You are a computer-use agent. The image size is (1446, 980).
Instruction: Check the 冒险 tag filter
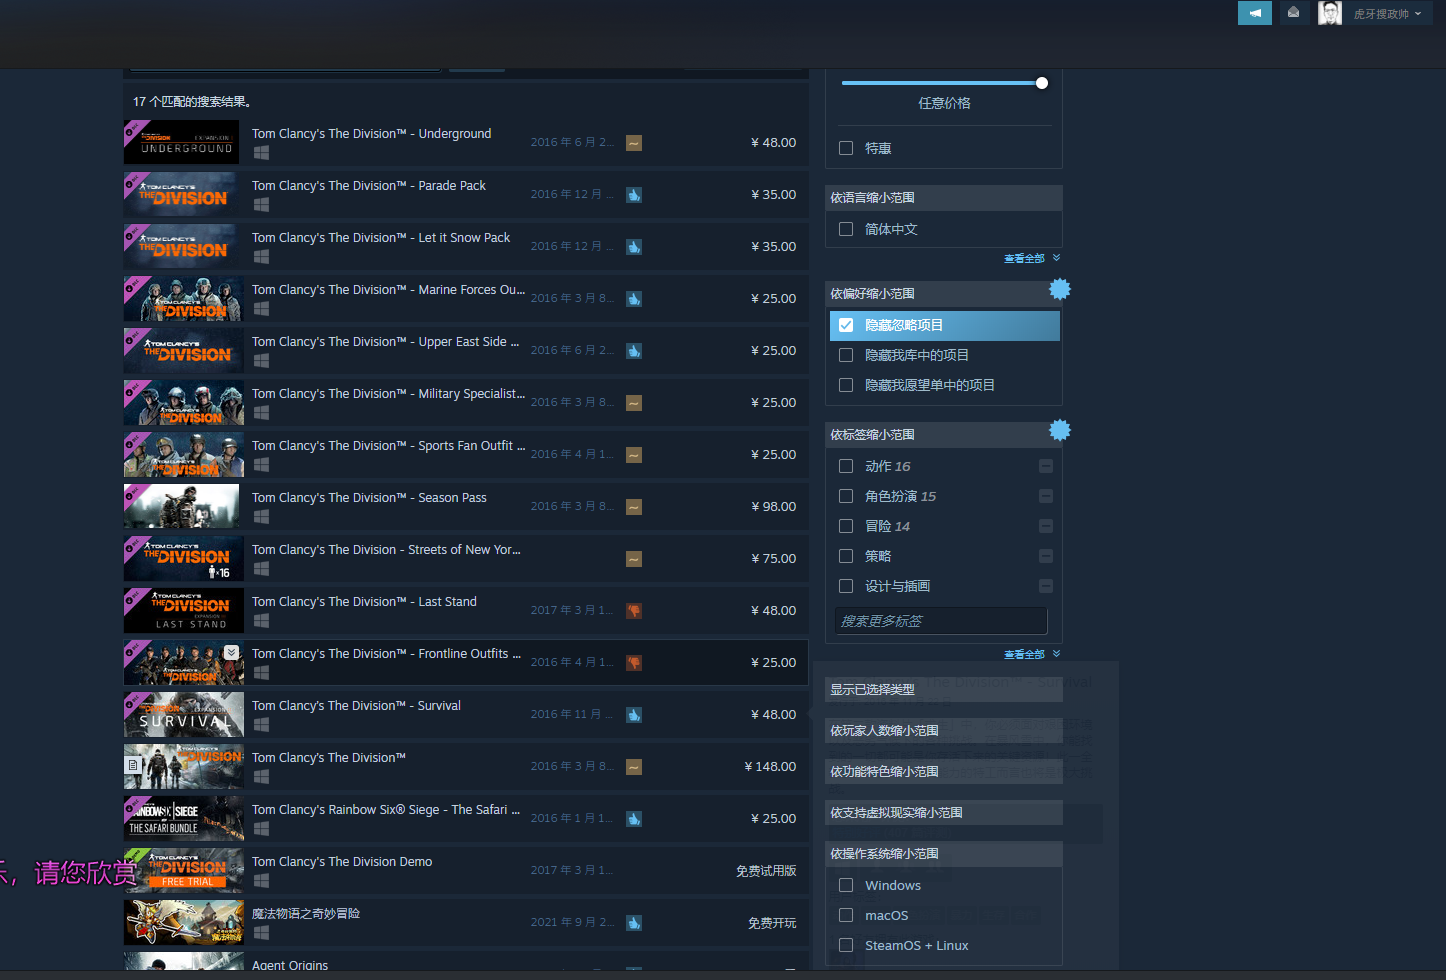(846, 526)
